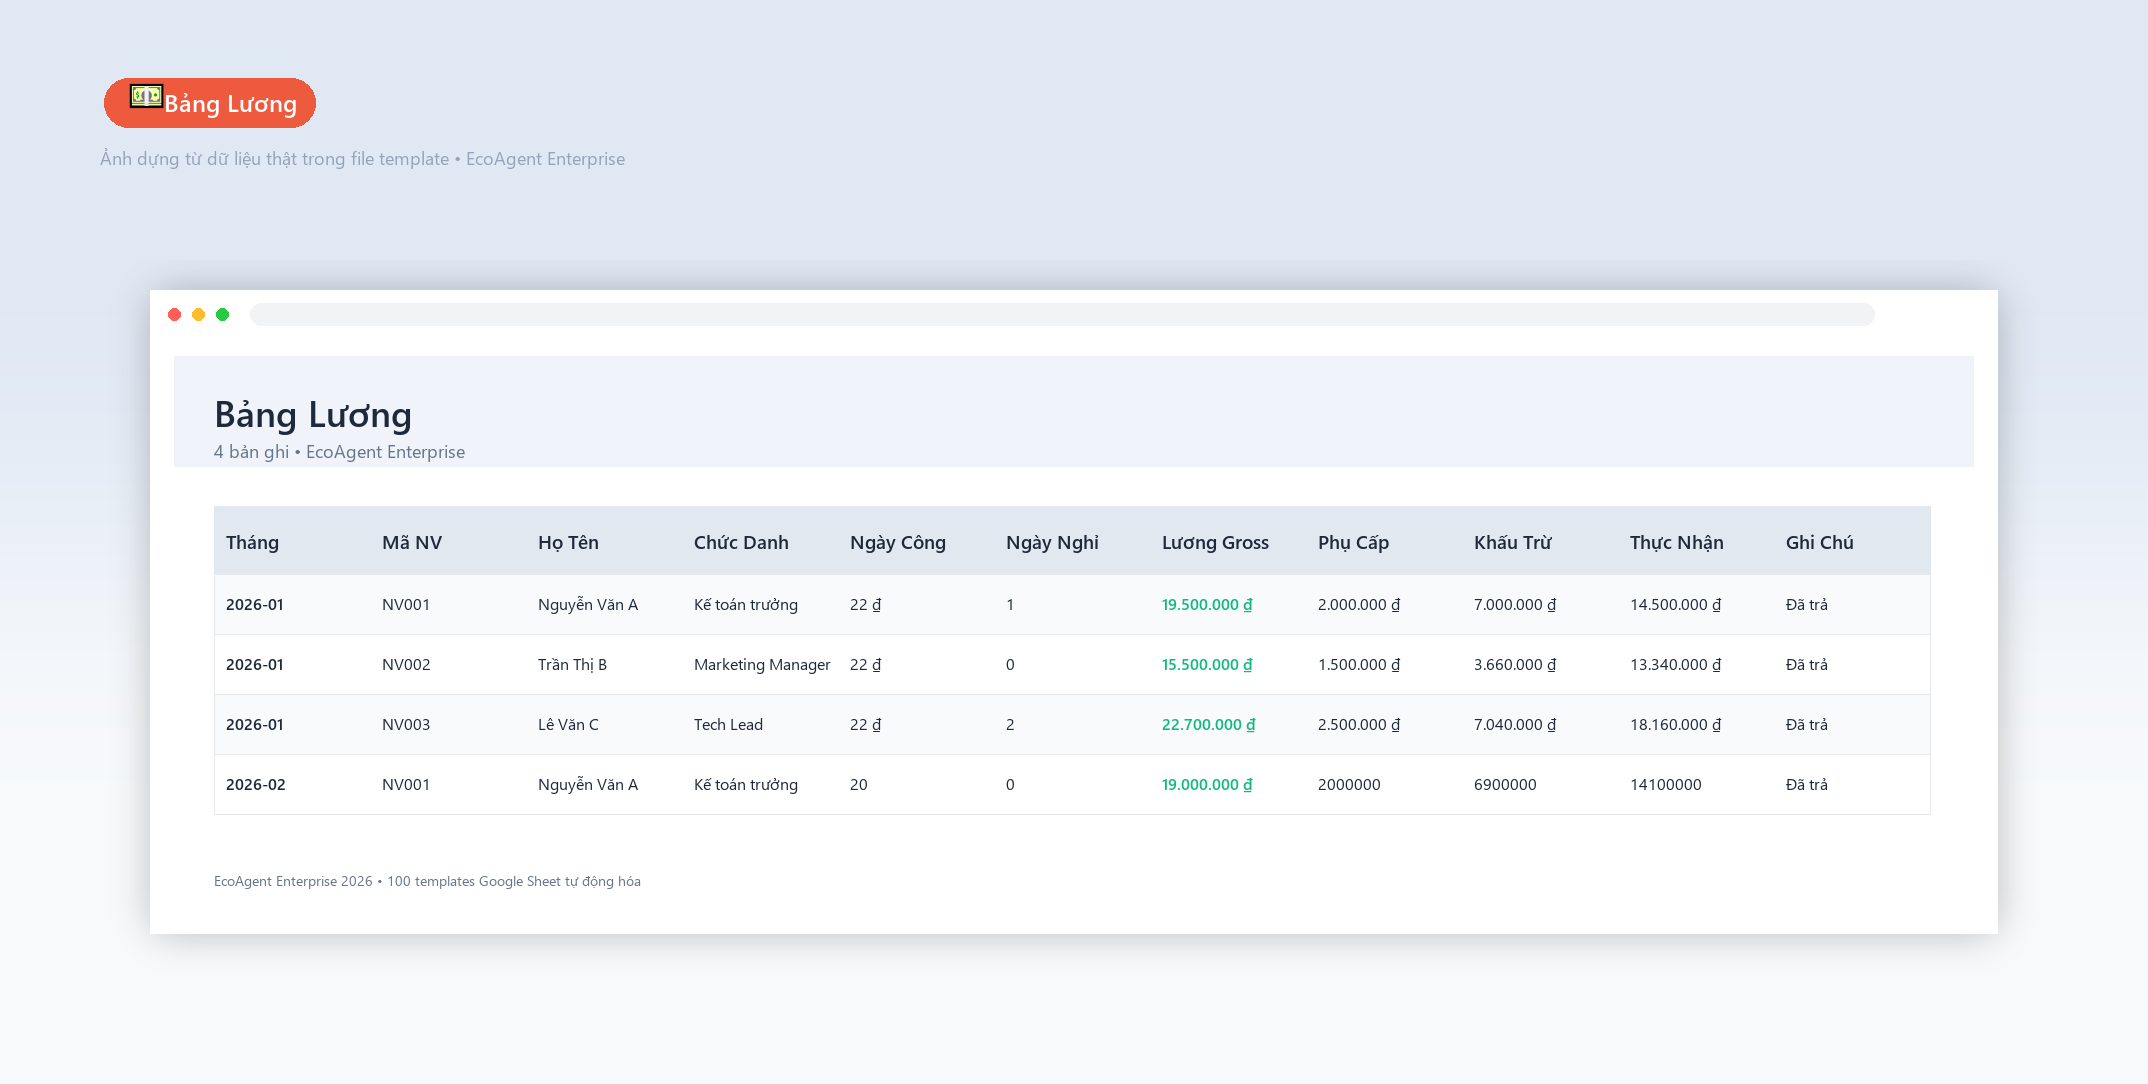
Task: Click gross salary 22.700.000 ₫
Action: pos(1208,725)
